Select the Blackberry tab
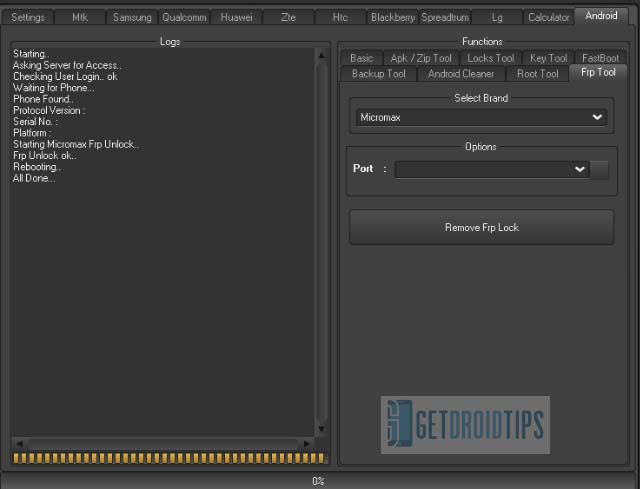 pyautogui.click(x=393, y=18)
